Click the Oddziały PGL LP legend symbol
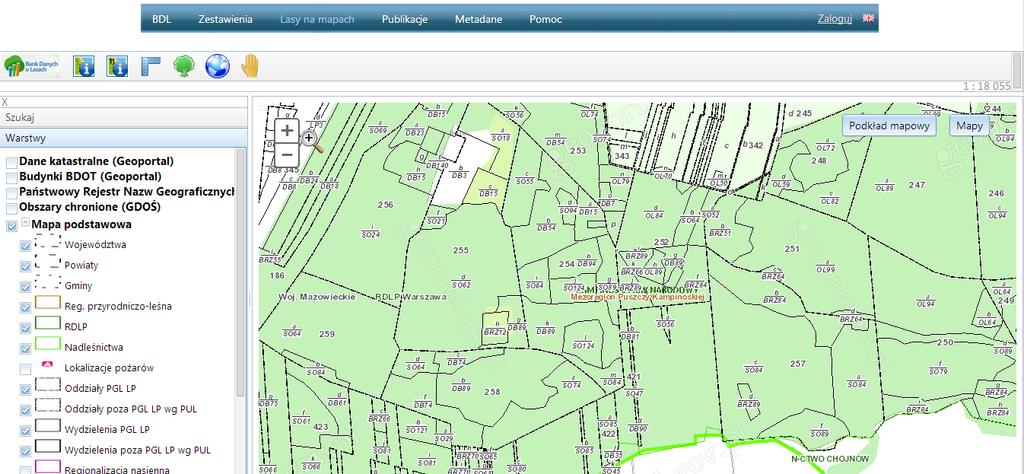Image resolution: width=1024 pixels, height=474 pixels. pos(48,385)
